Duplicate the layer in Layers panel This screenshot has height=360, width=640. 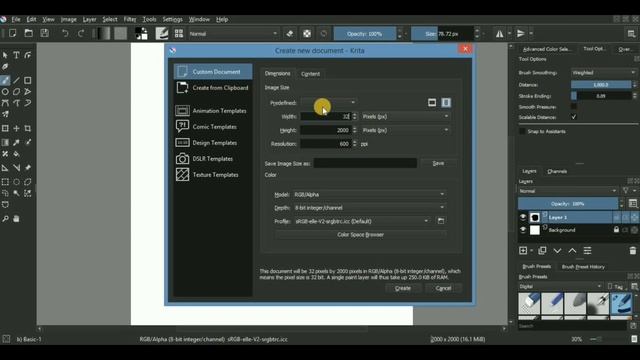coord(542,251)
